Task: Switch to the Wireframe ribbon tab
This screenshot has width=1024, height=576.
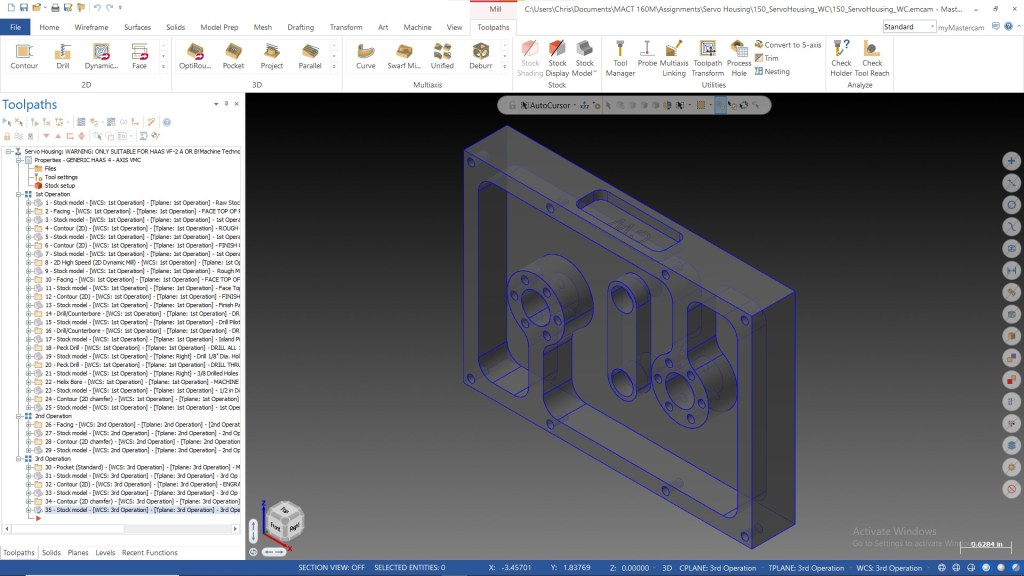Action: 91,27
